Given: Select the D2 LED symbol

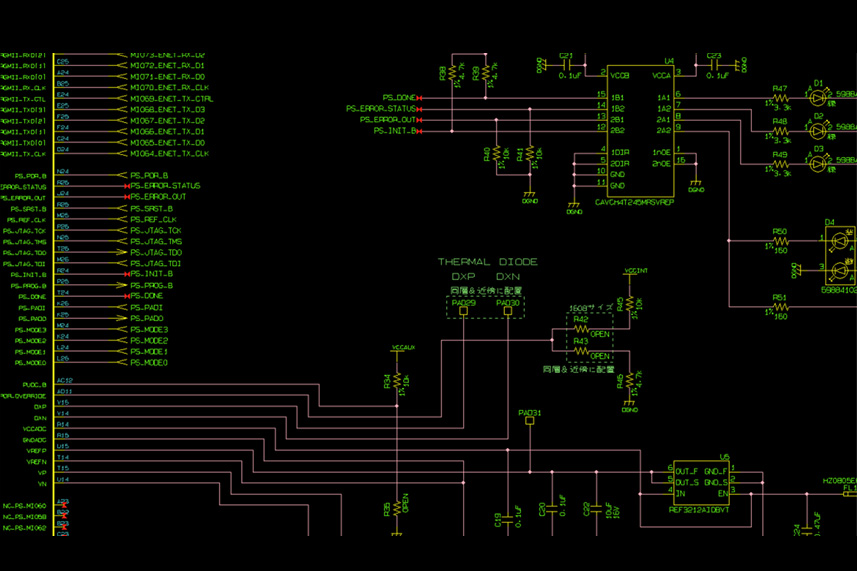Looking at the screenshot, I should tap(818, 131).
